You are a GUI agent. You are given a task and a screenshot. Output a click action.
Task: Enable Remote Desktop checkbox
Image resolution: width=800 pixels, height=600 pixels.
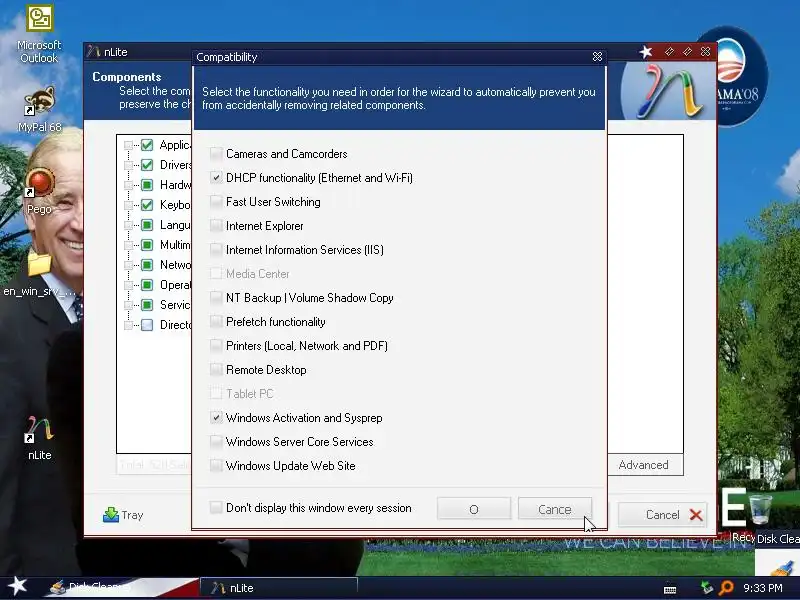click(x=216, y=369)
